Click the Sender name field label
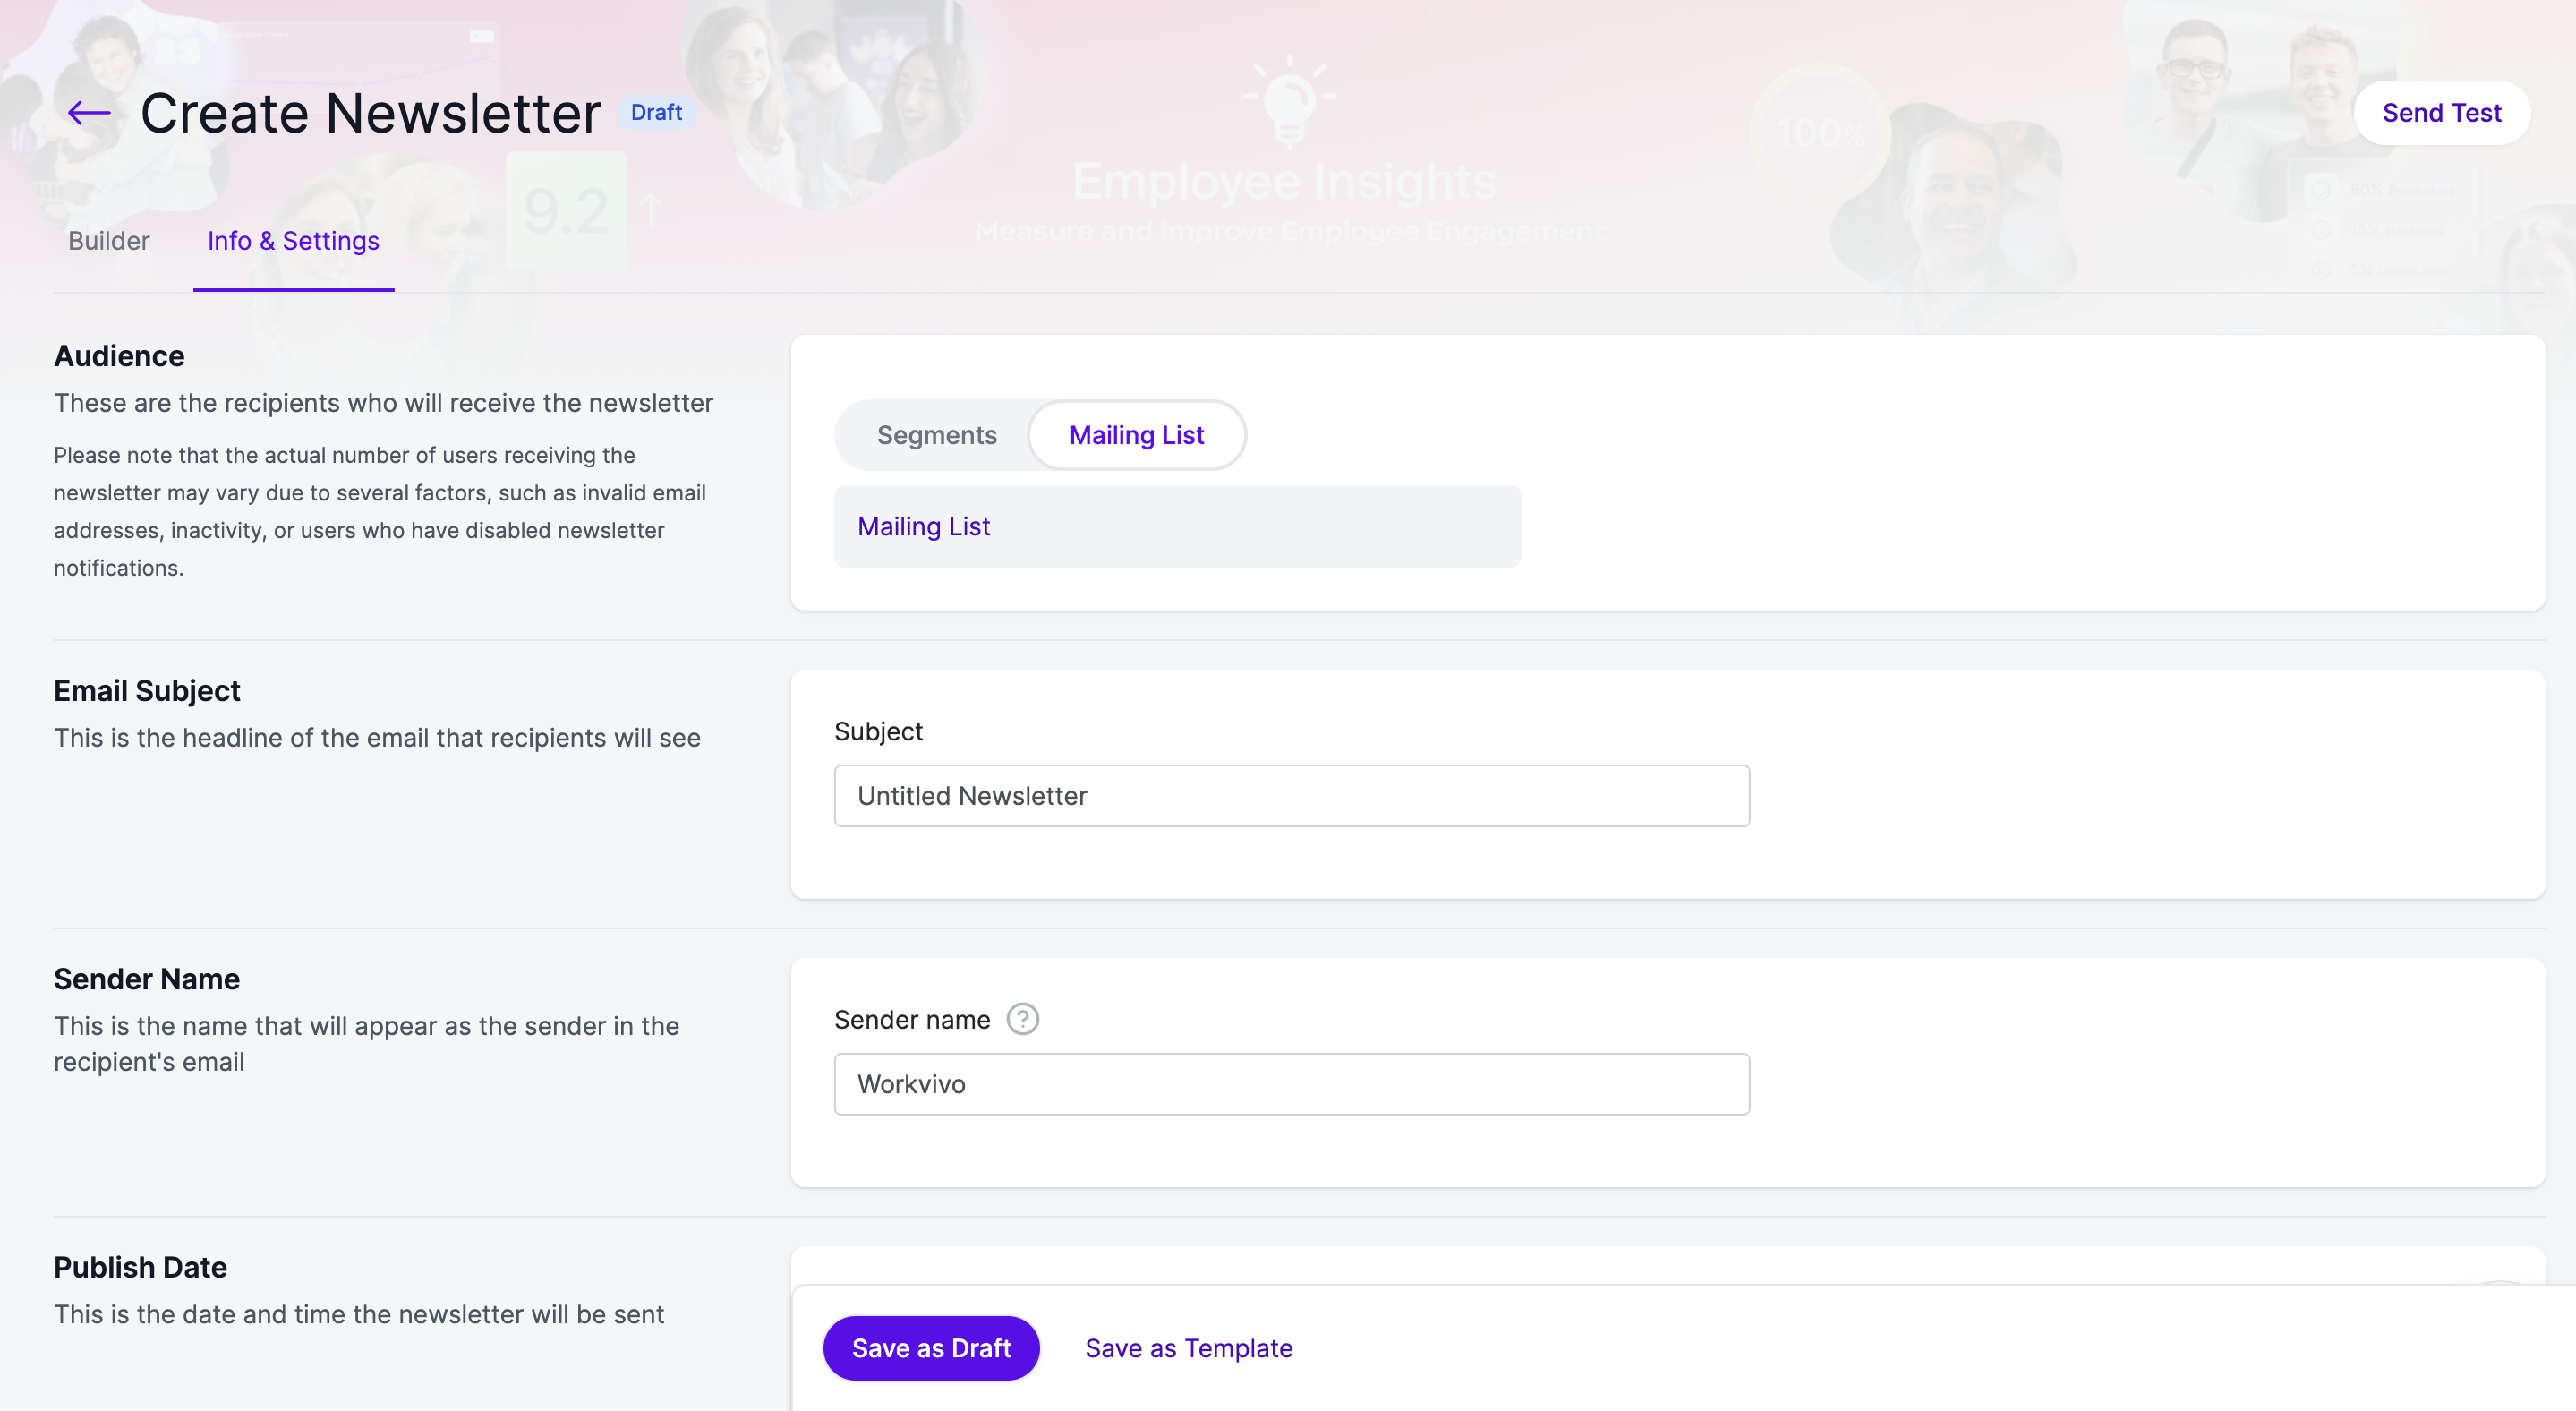Viewport: 2576px width, 1411px height. click(x=912, y=1020)
